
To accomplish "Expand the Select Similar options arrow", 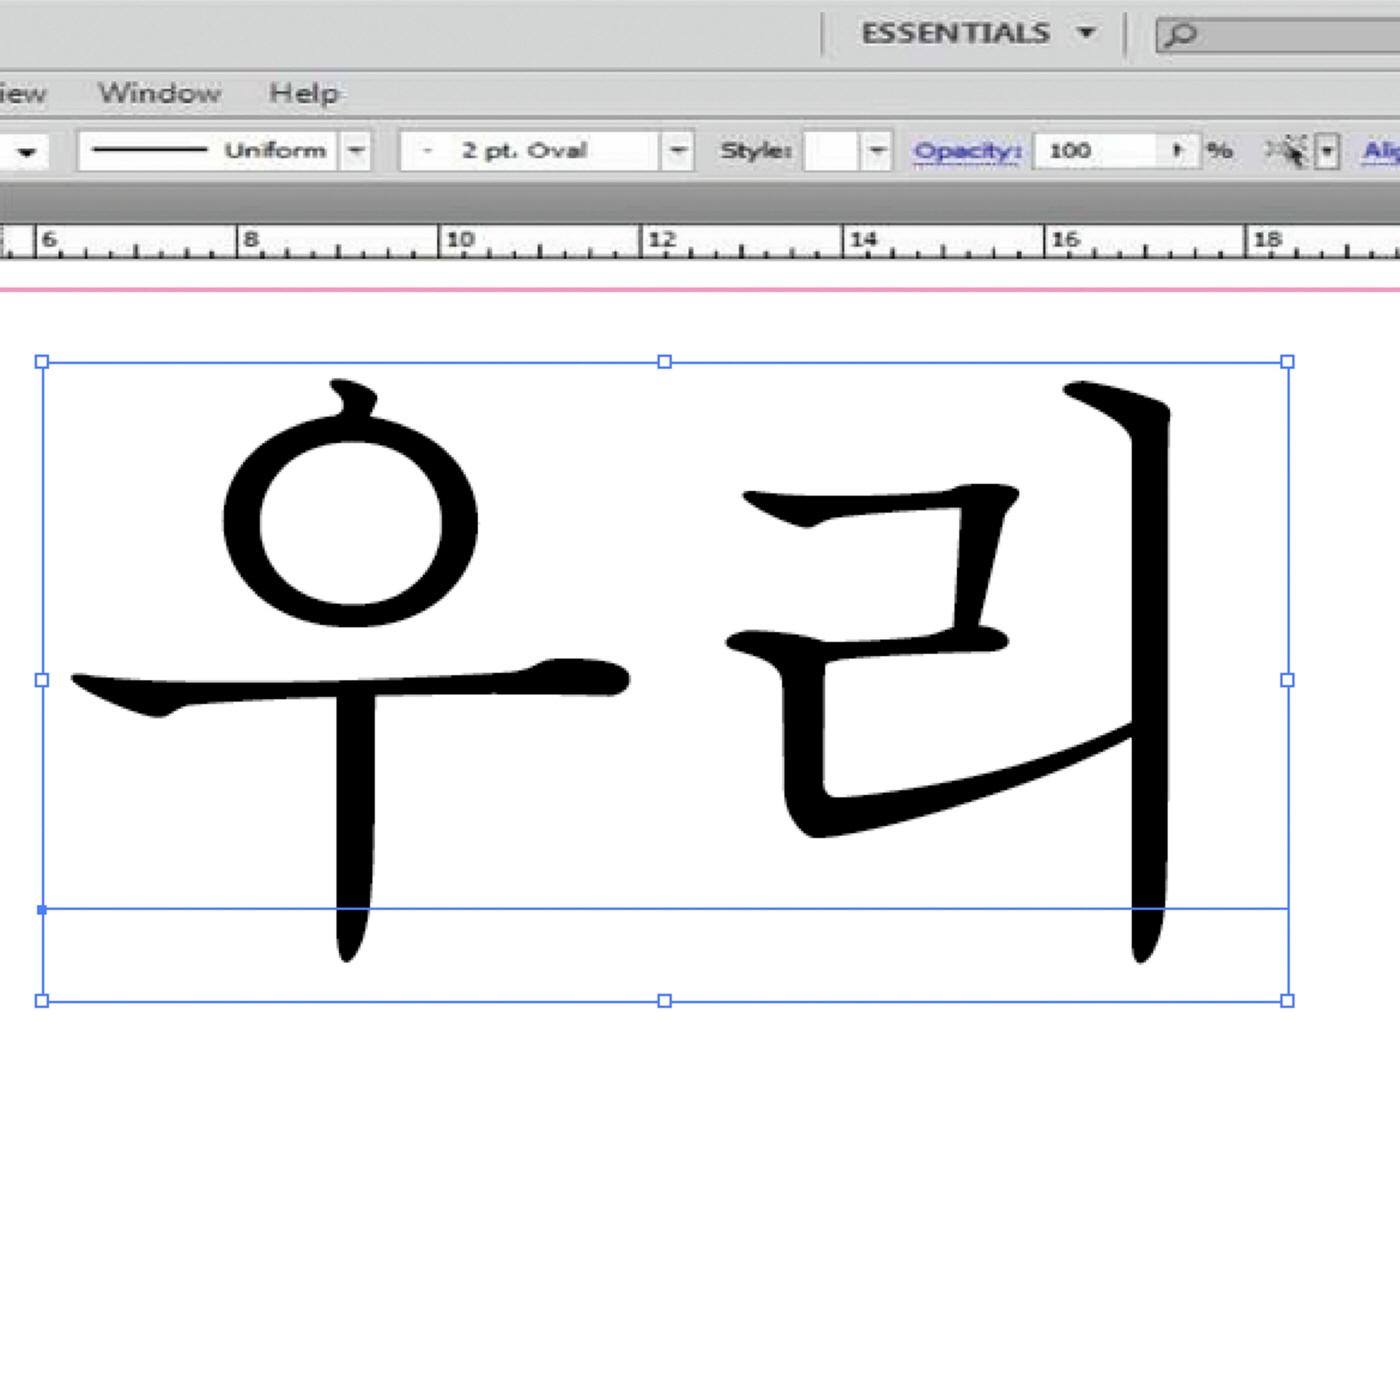I will point(1327,152).
